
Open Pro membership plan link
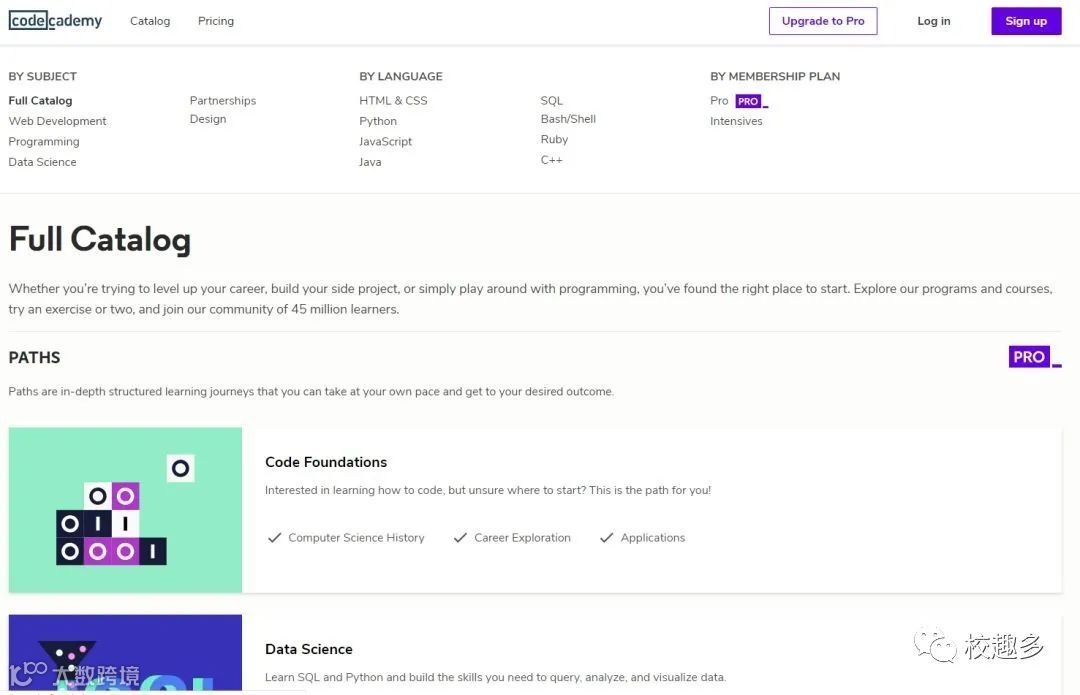click(719, 101)
